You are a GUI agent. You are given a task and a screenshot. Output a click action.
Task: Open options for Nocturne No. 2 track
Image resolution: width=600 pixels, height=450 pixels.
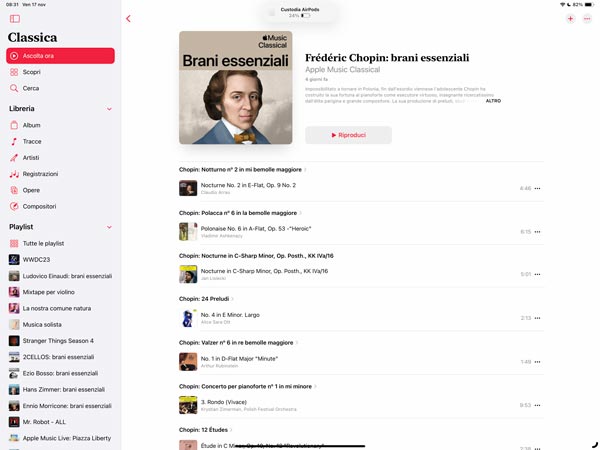click(537, 188)
